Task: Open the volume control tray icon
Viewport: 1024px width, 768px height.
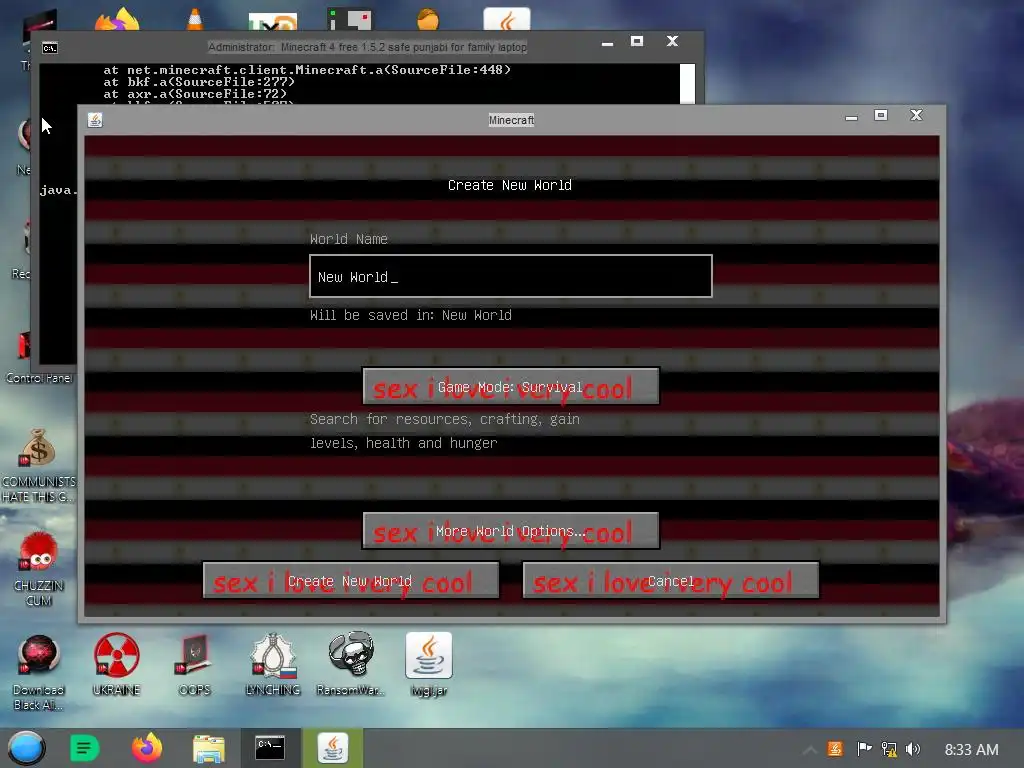Action: tap(914, 748)
